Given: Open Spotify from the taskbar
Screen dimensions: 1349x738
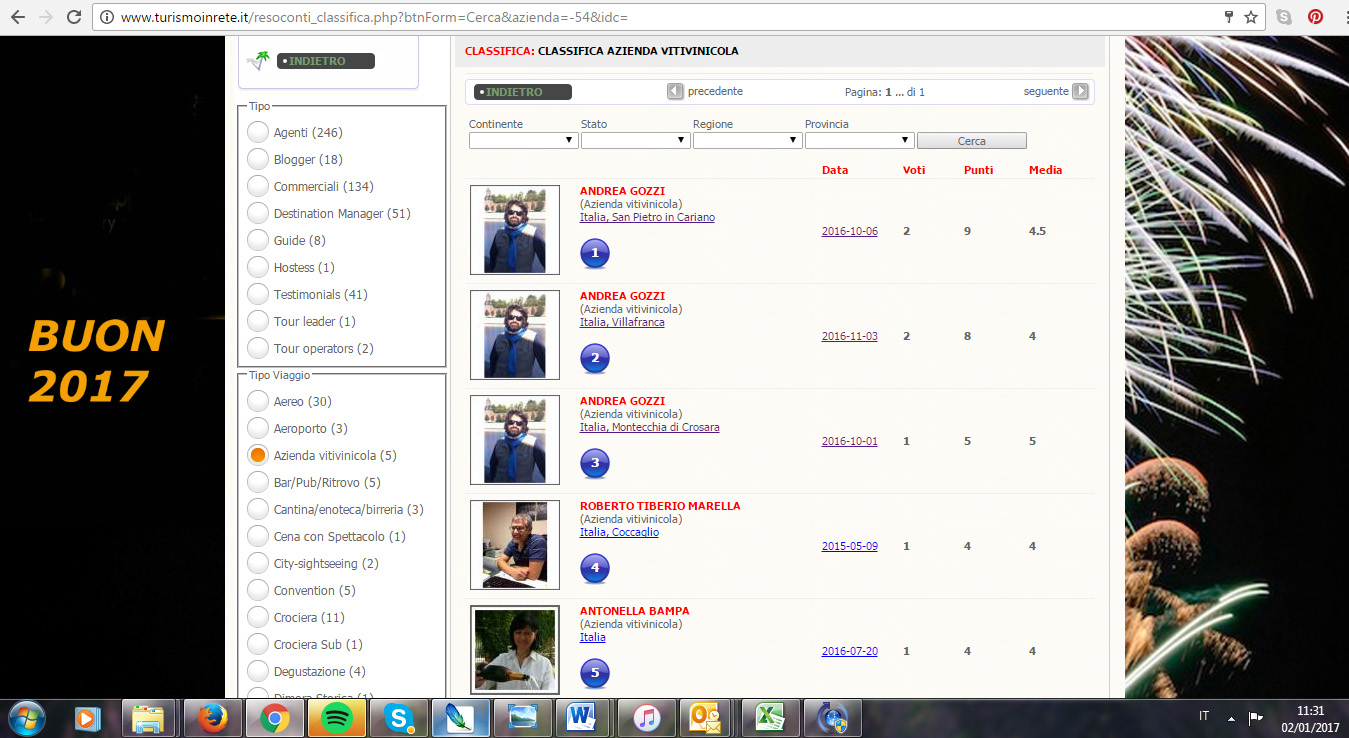Looking at the screenshot, I should (337, 718).
